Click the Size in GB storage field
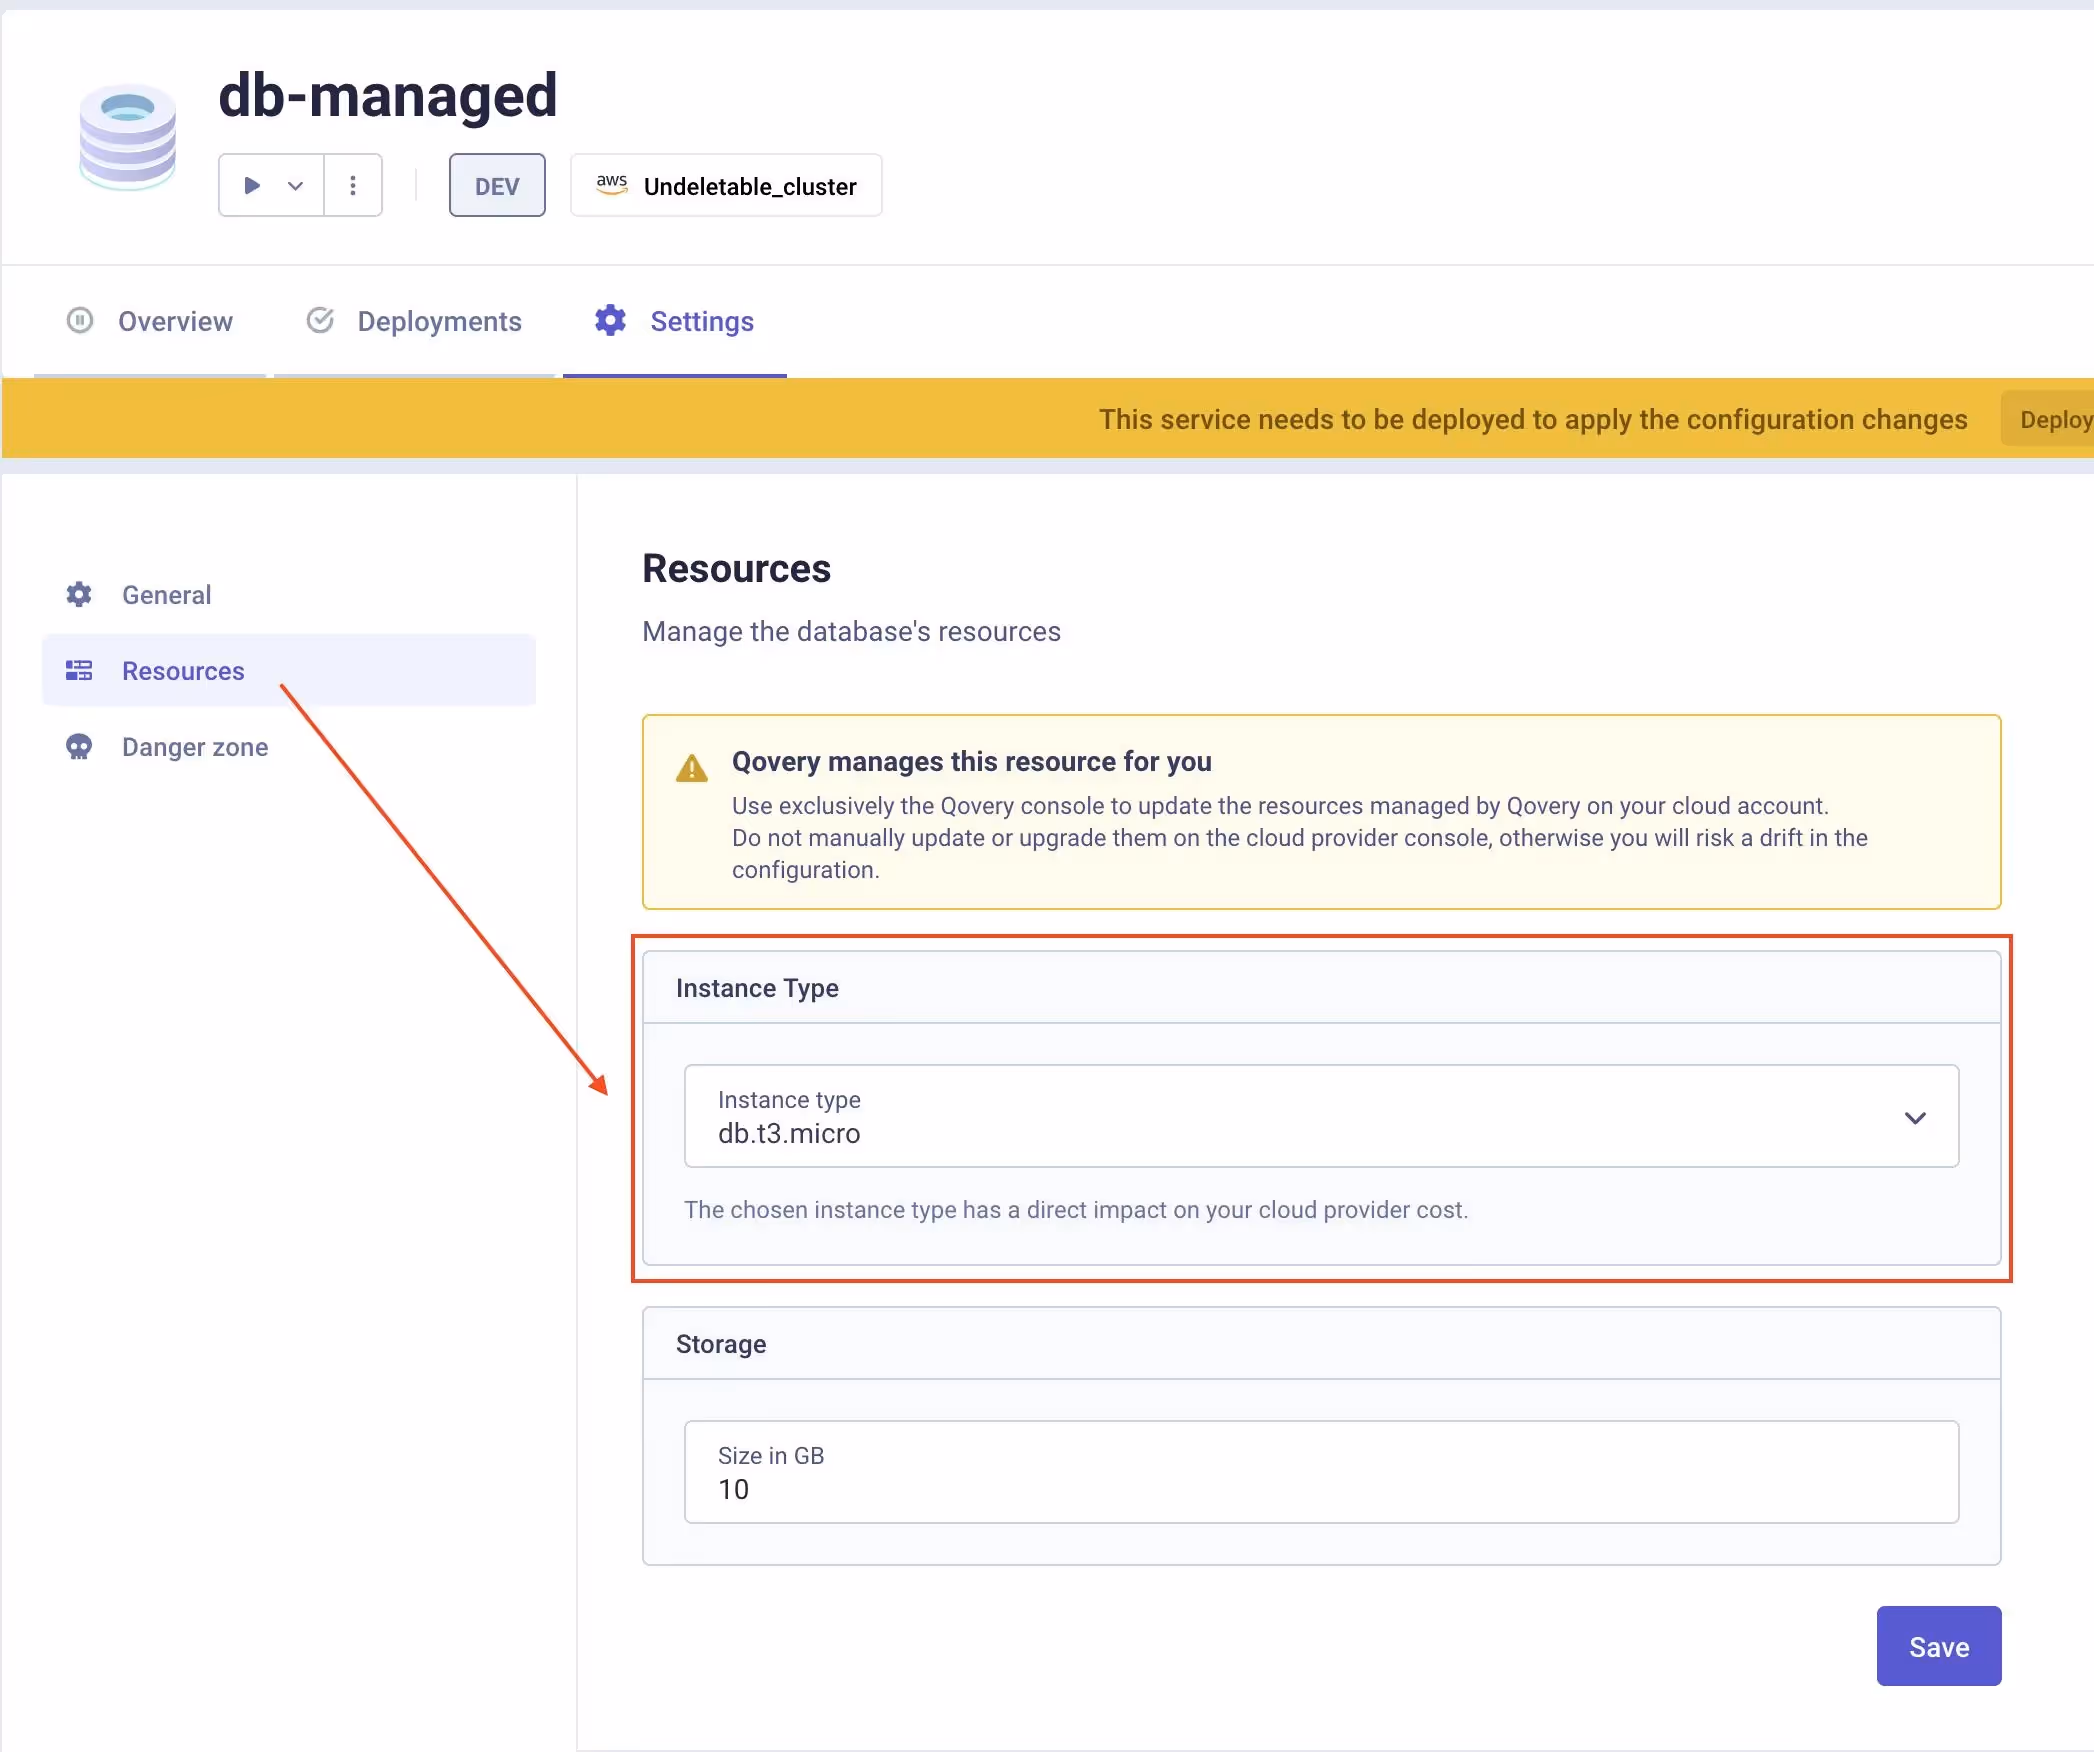2094x1752 pixels. click(1320, 1472)
